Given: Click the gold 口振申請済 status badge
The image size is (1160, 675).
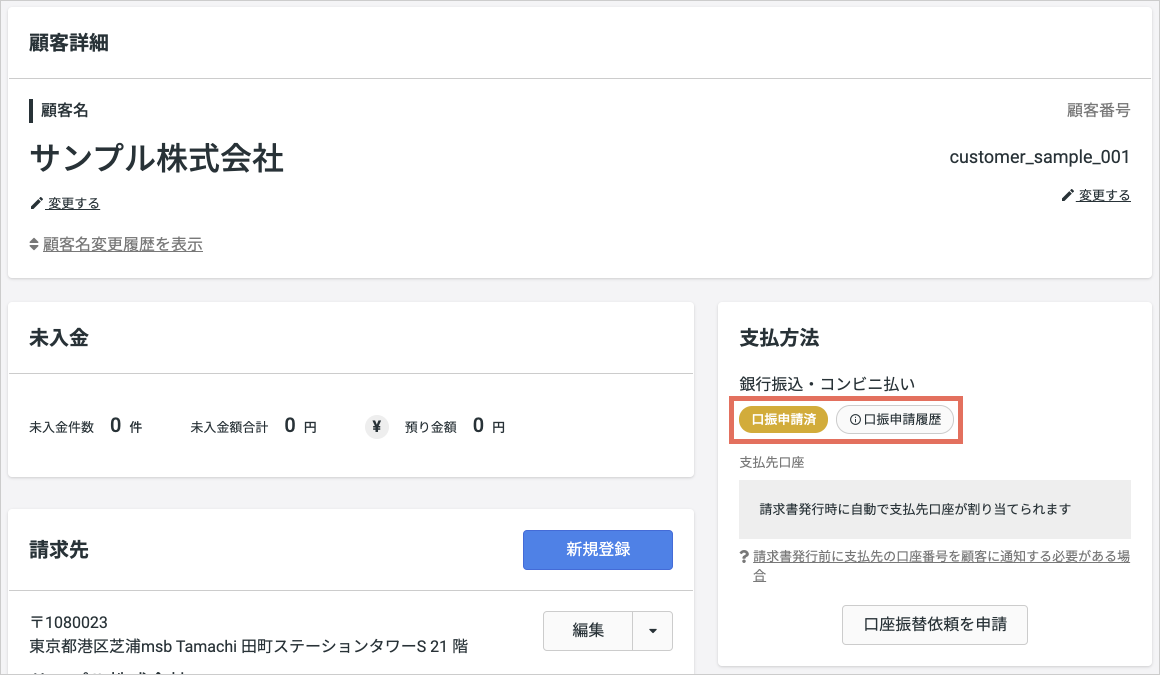Looking at the screenshot, I should coord(784,419).
